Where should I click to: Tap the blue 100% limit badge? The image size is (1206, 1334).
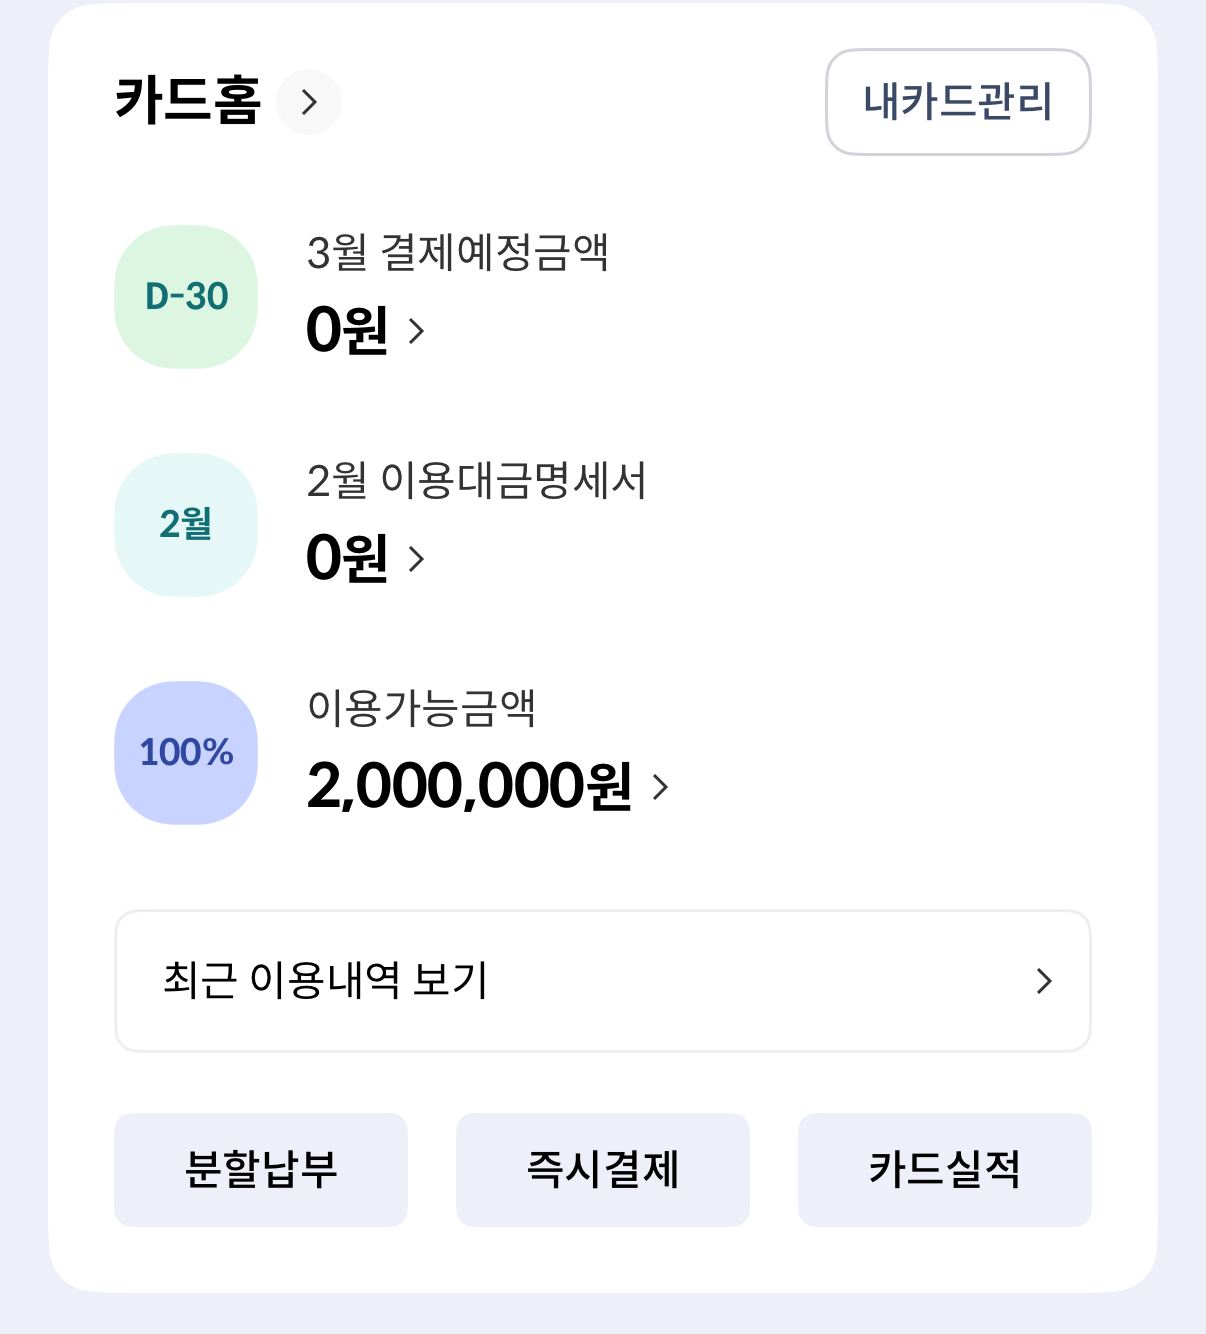186,753
